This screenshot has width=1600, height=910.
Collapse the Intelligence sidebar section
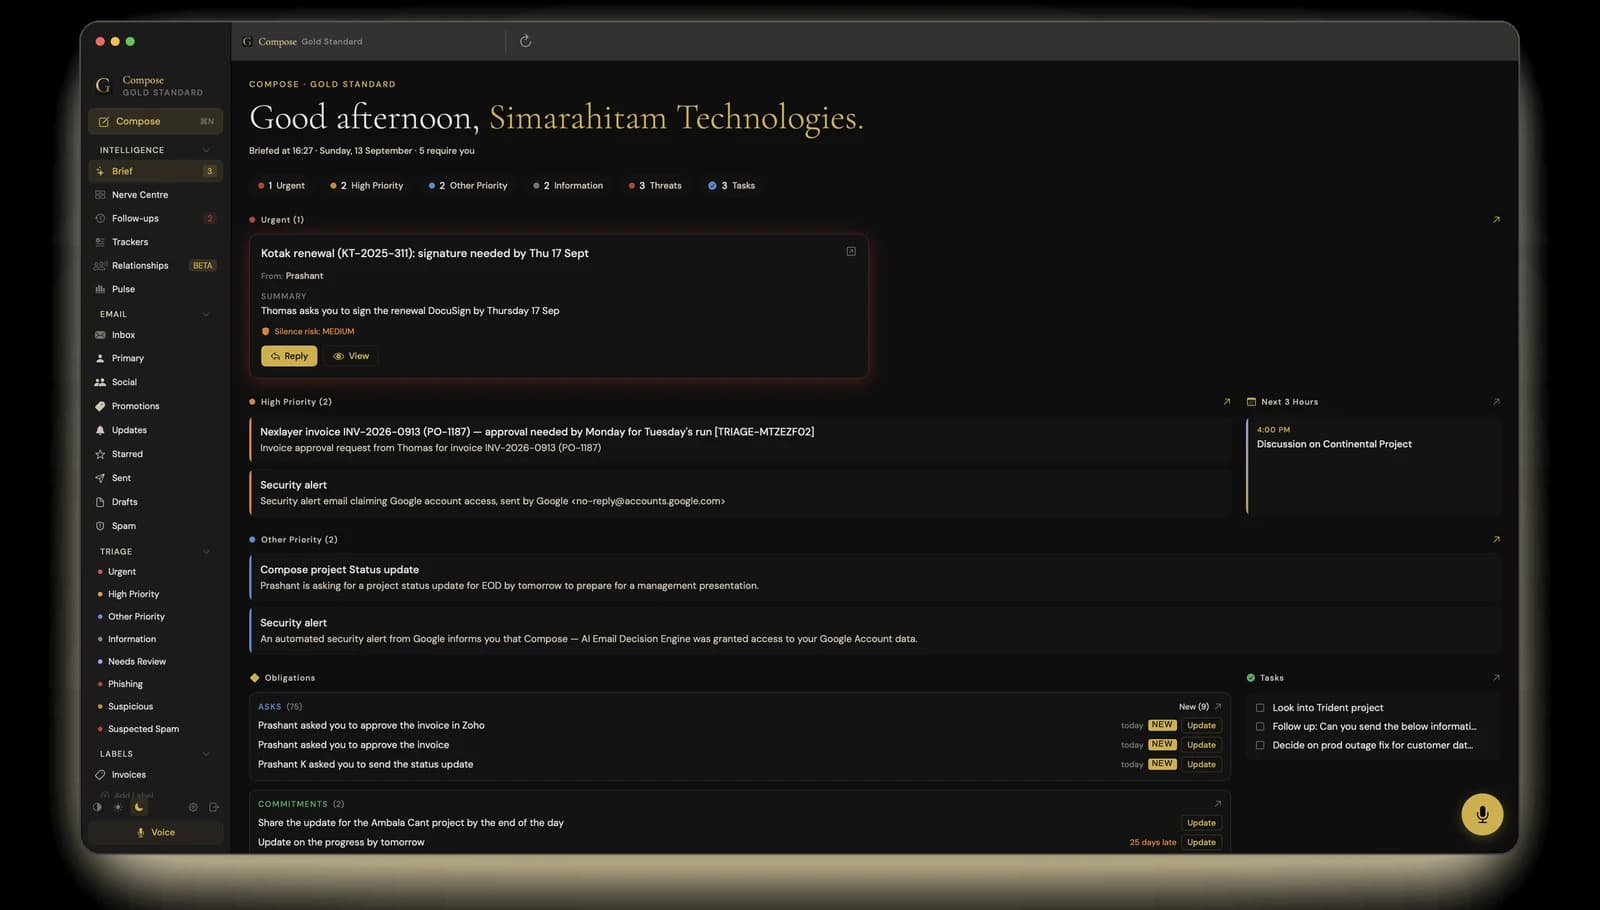coord(206,150)
